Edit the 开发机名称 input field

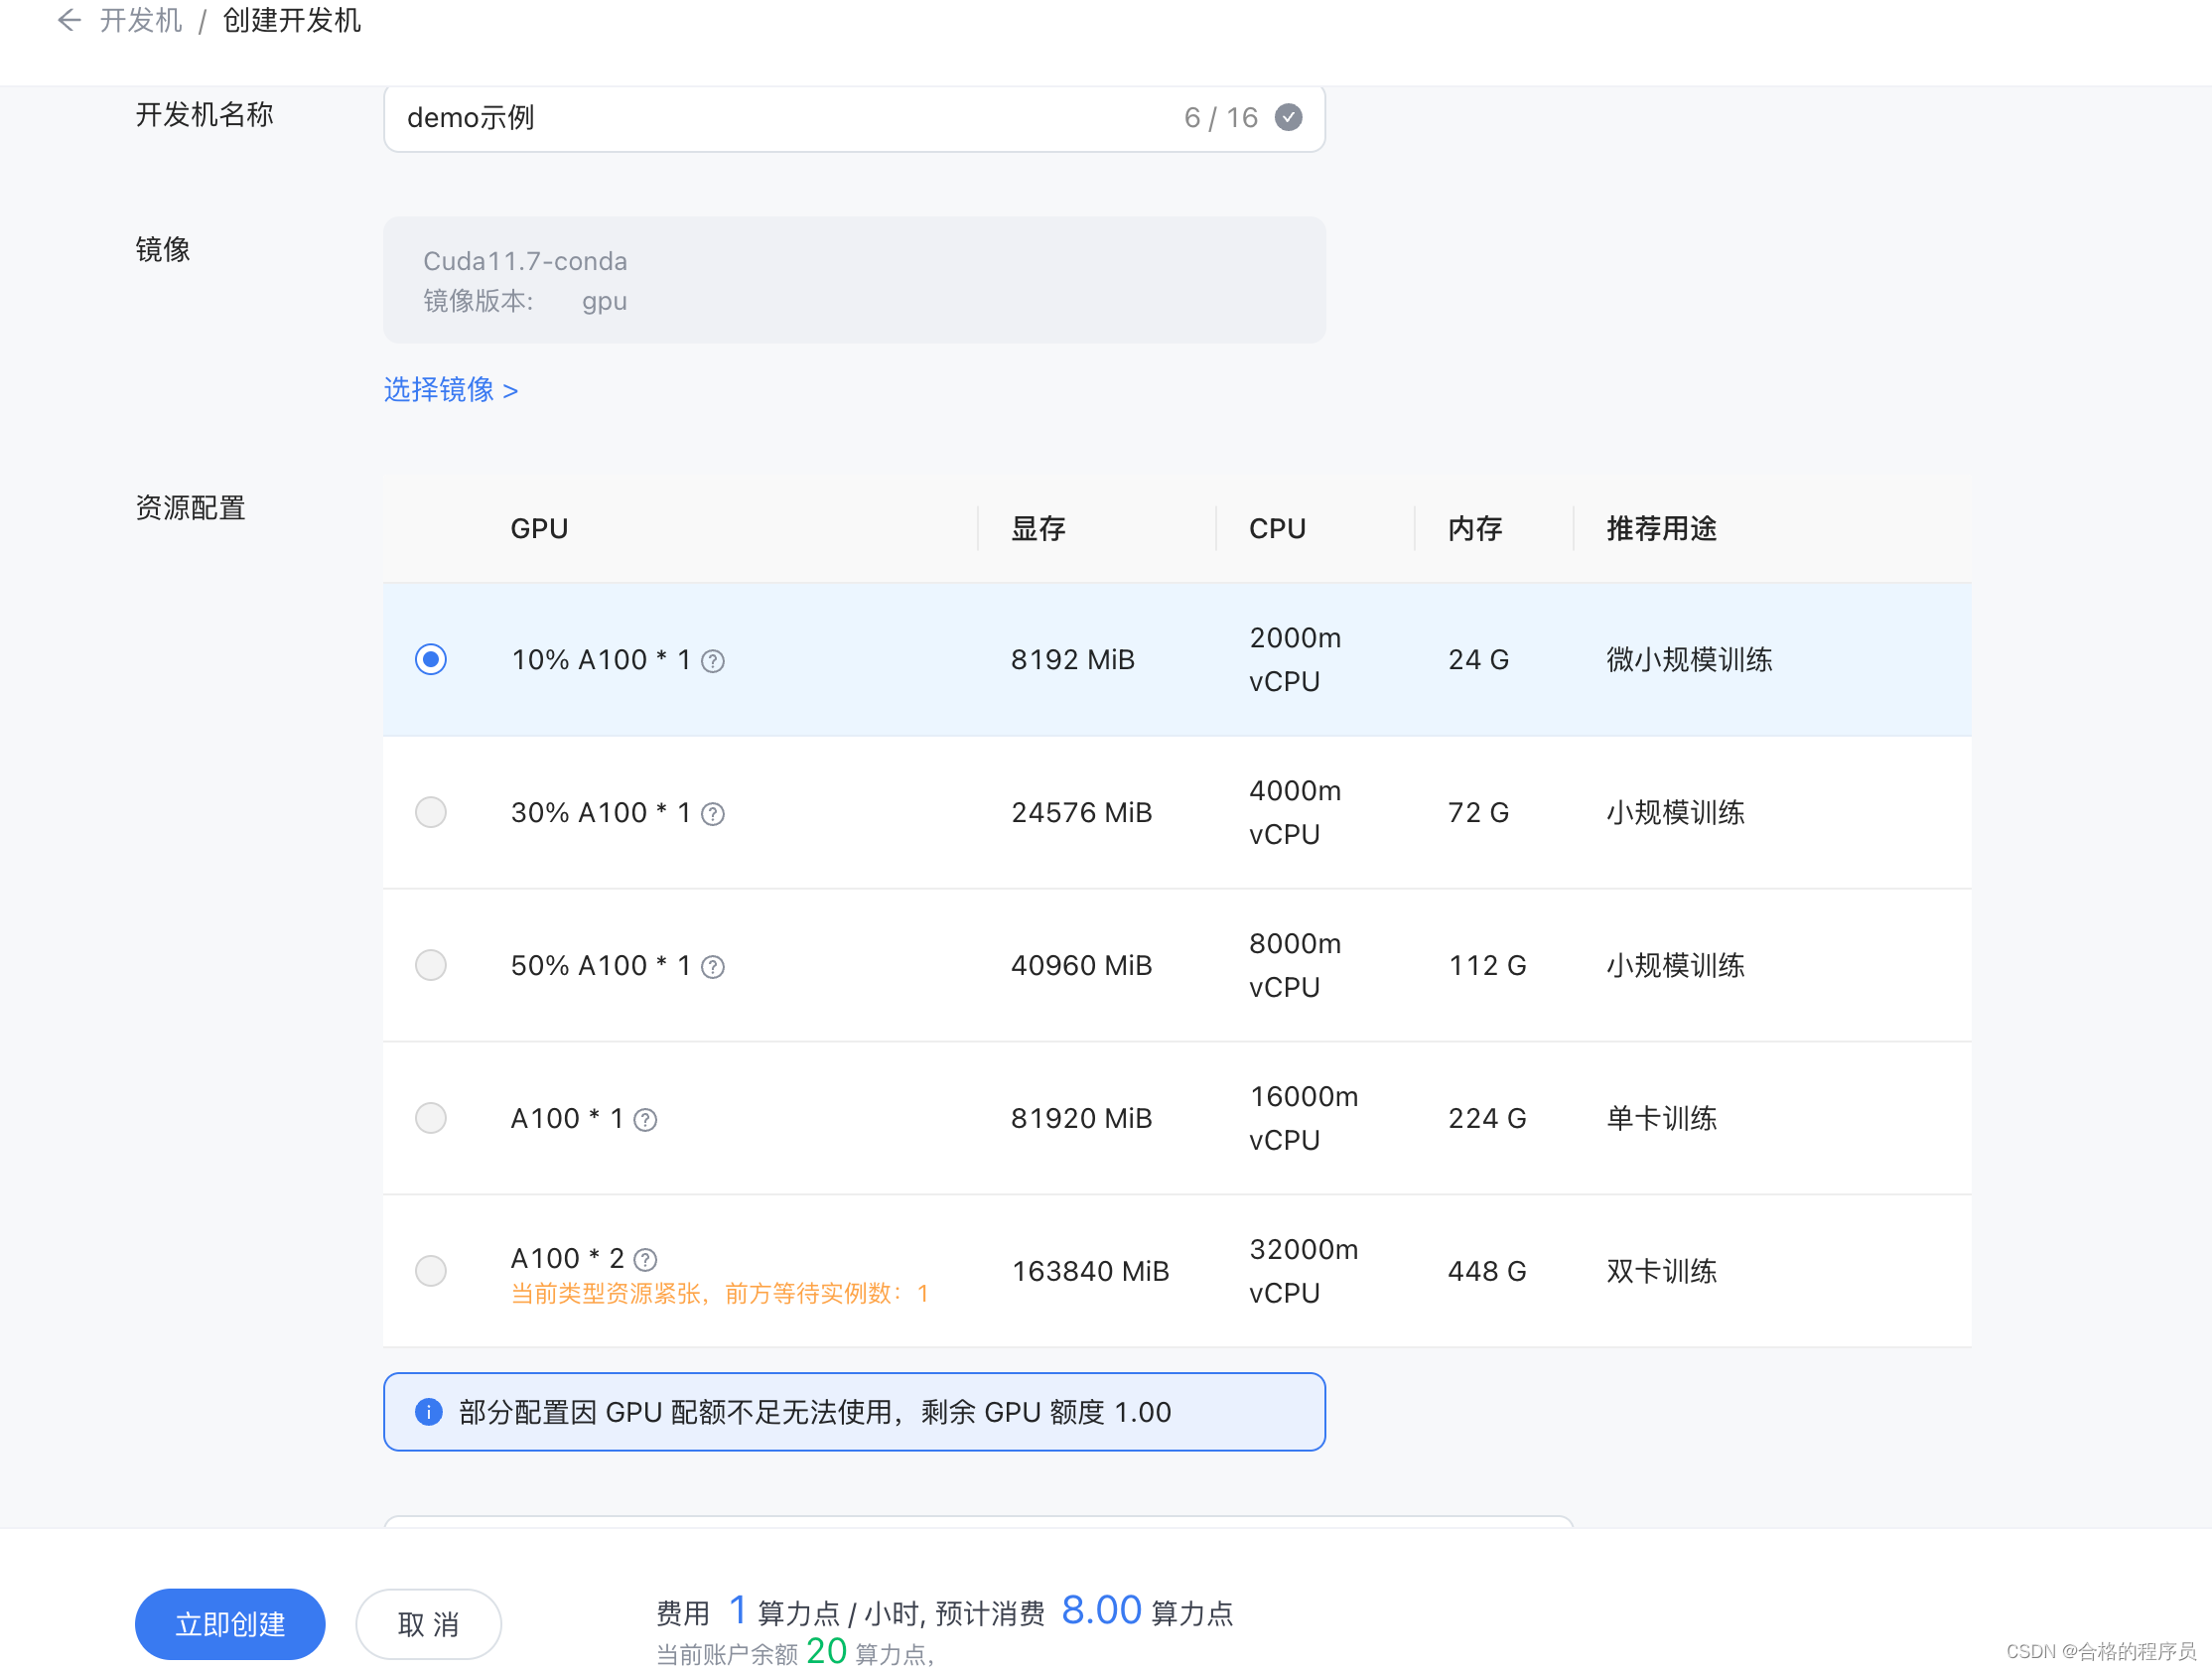(x=854, y=118)
